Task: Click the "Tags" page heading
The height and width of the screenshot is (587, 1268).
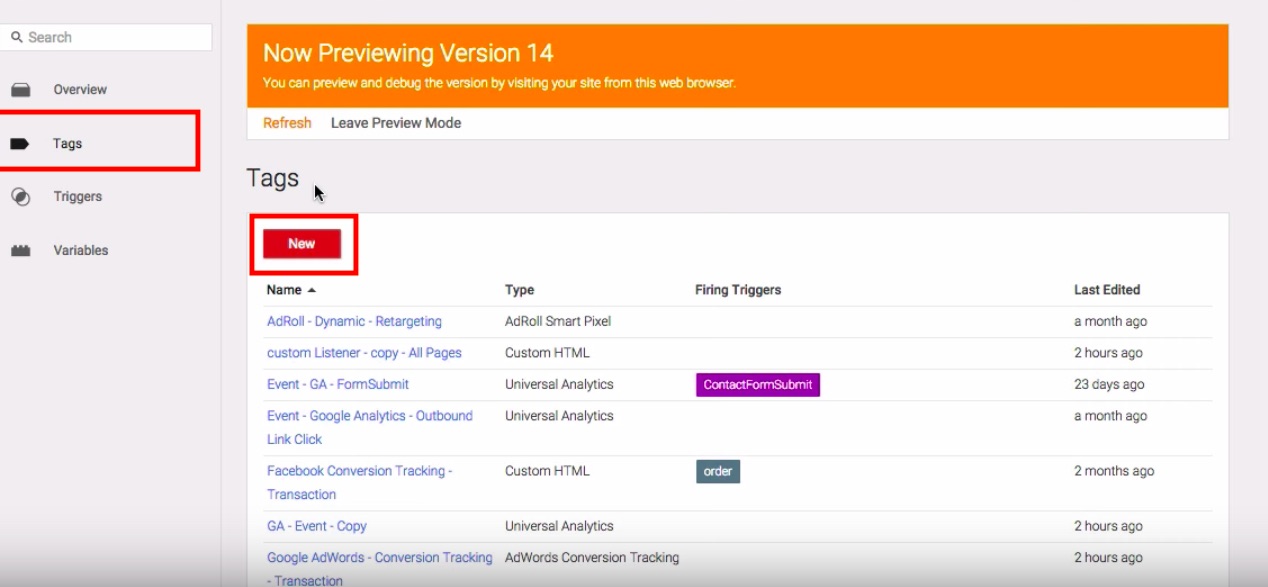Action: 273,179
